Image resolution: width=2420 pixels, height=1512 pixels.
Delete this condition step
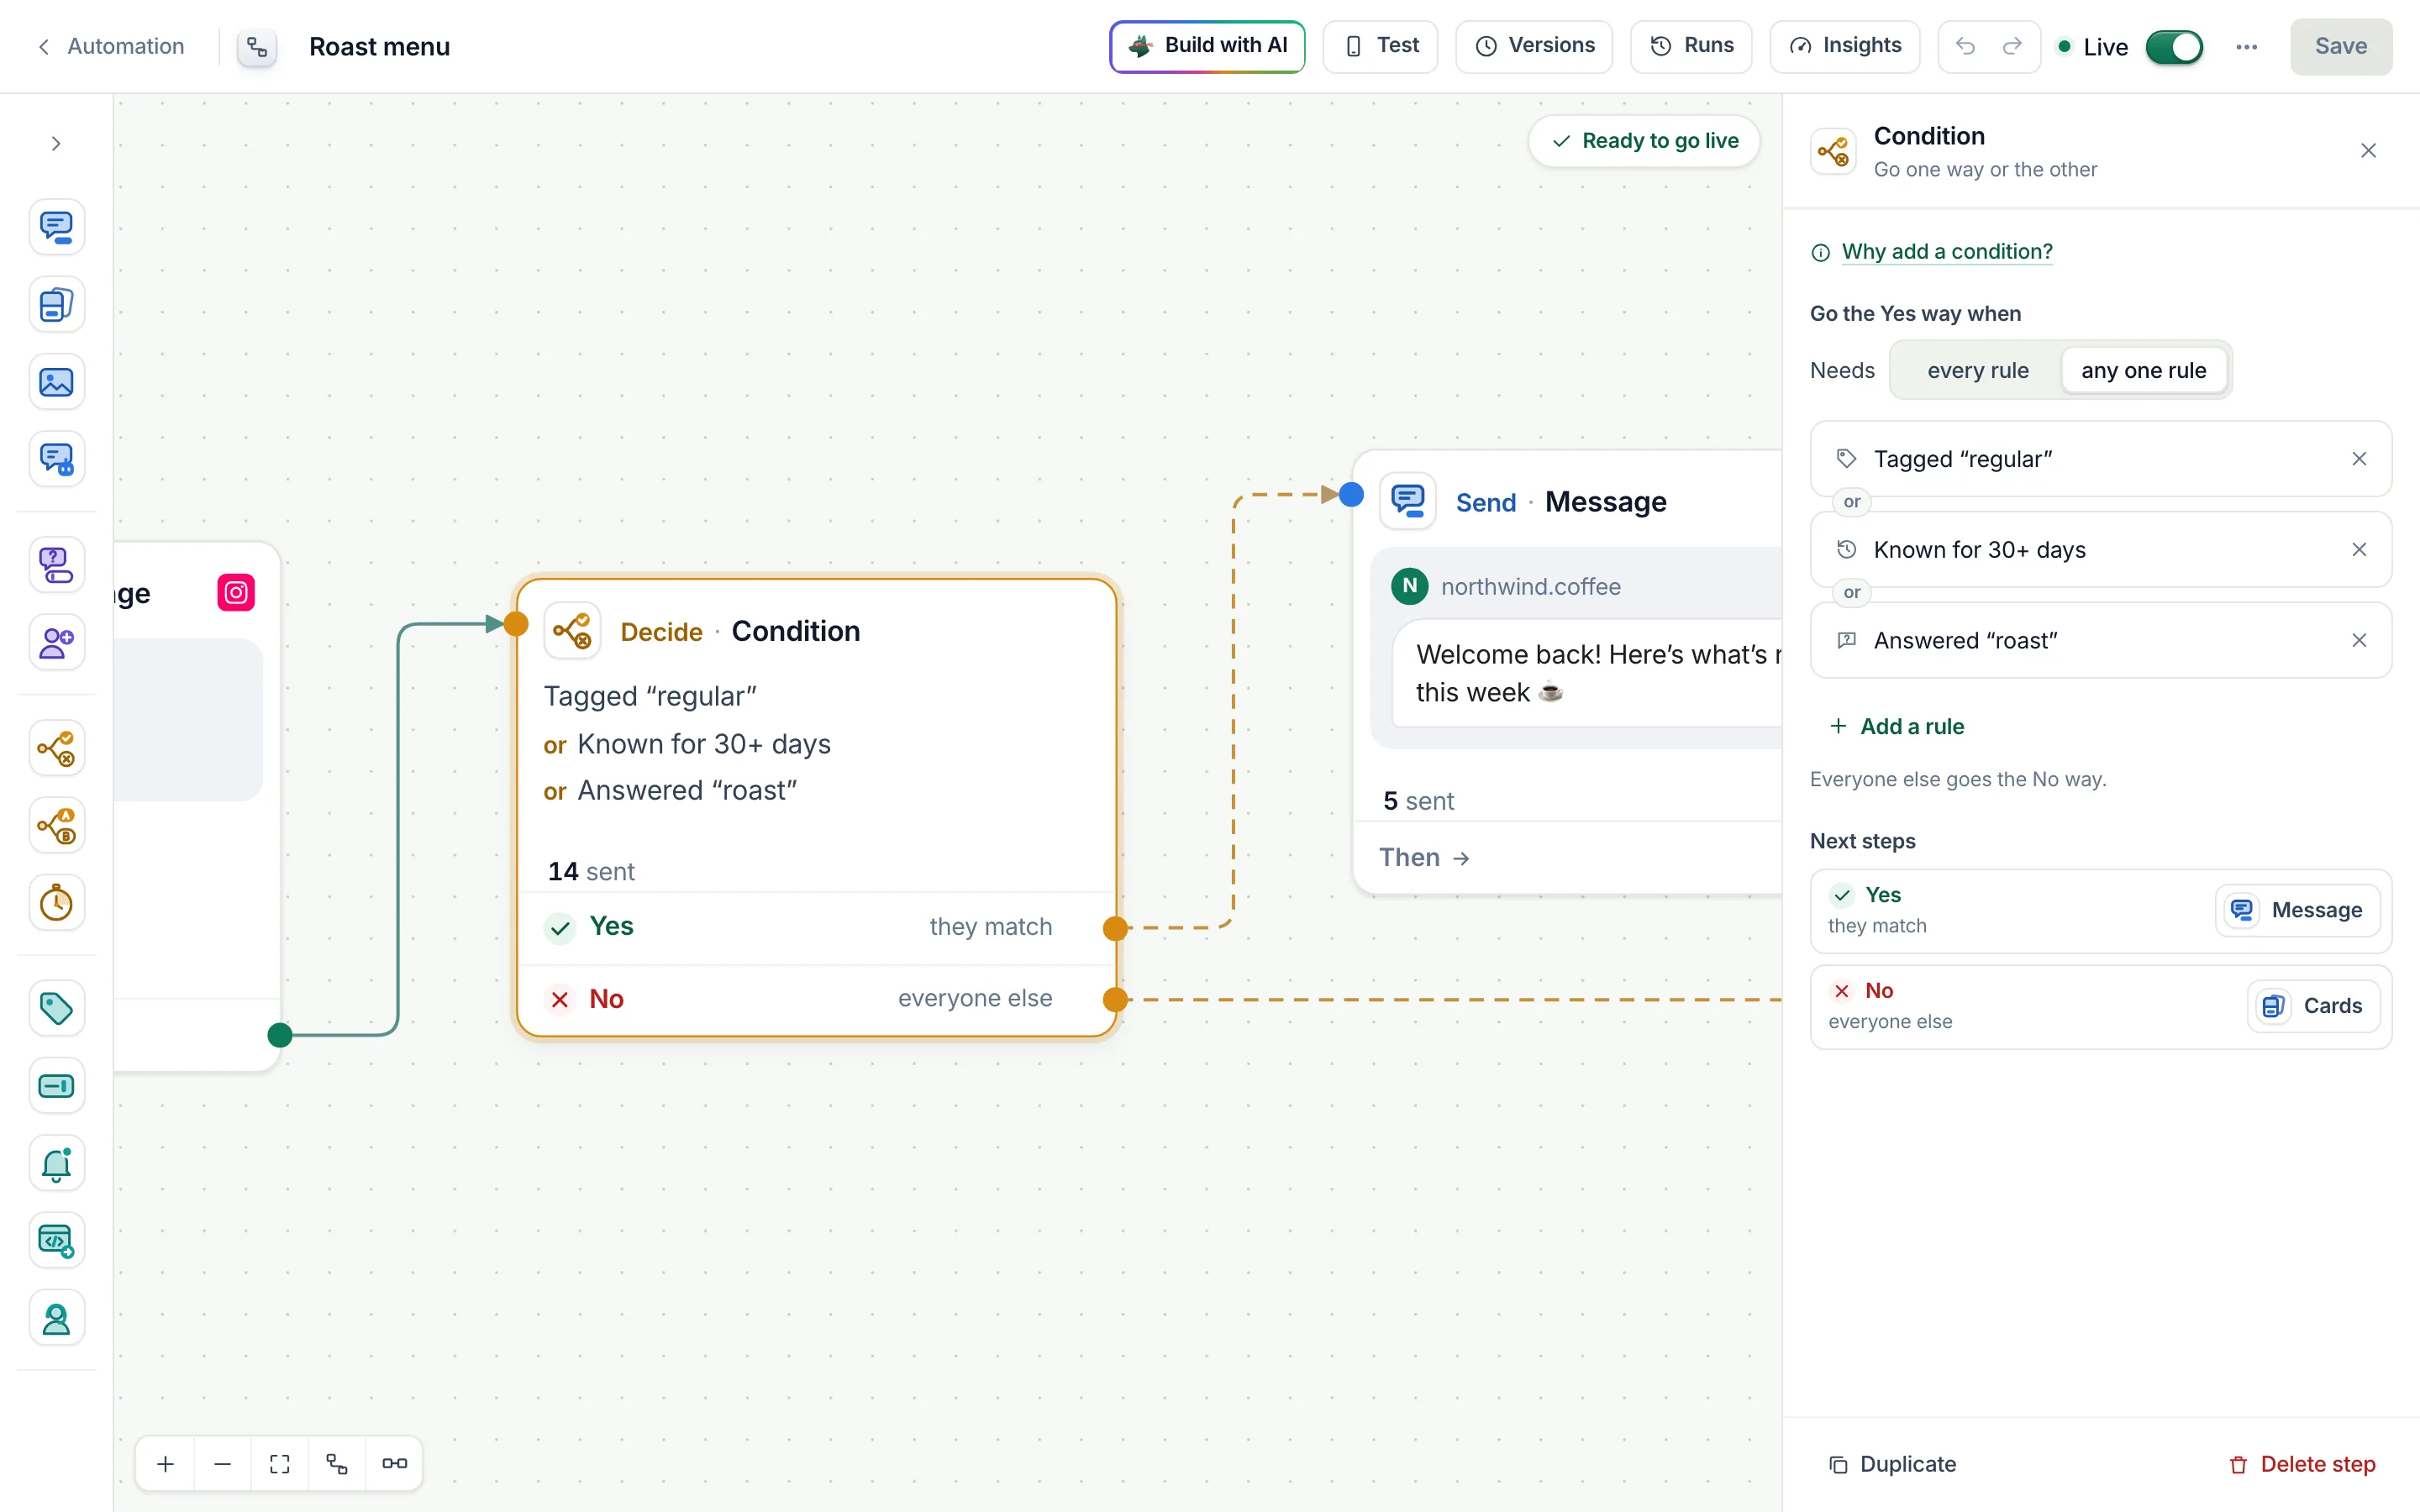tap(2302, 1463)
